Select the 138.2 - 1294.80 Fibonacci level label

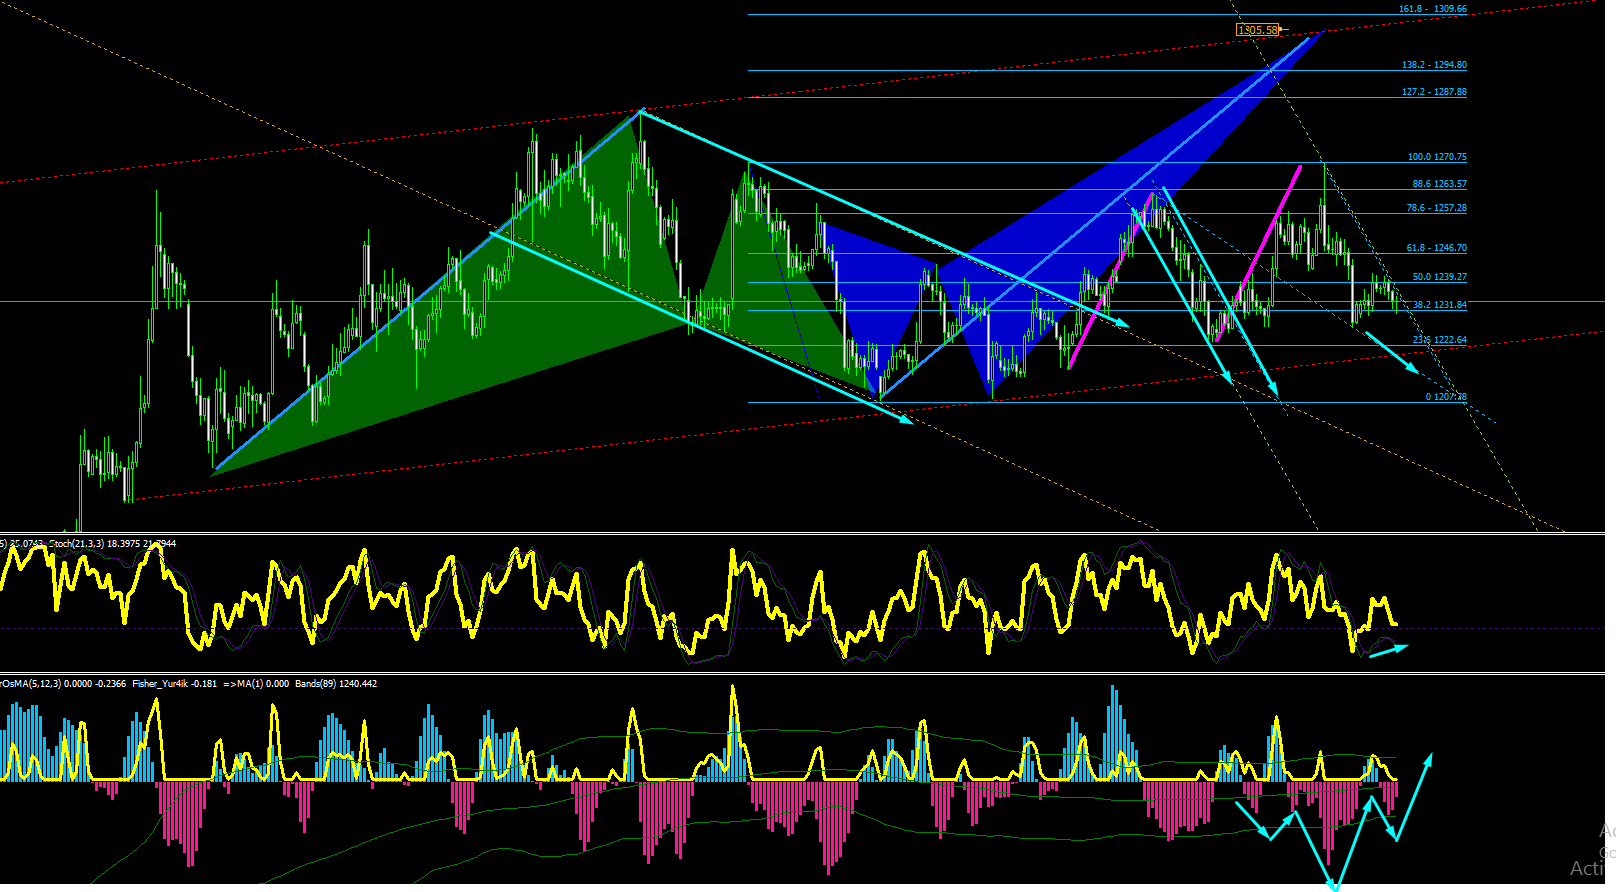(1434, 65)
